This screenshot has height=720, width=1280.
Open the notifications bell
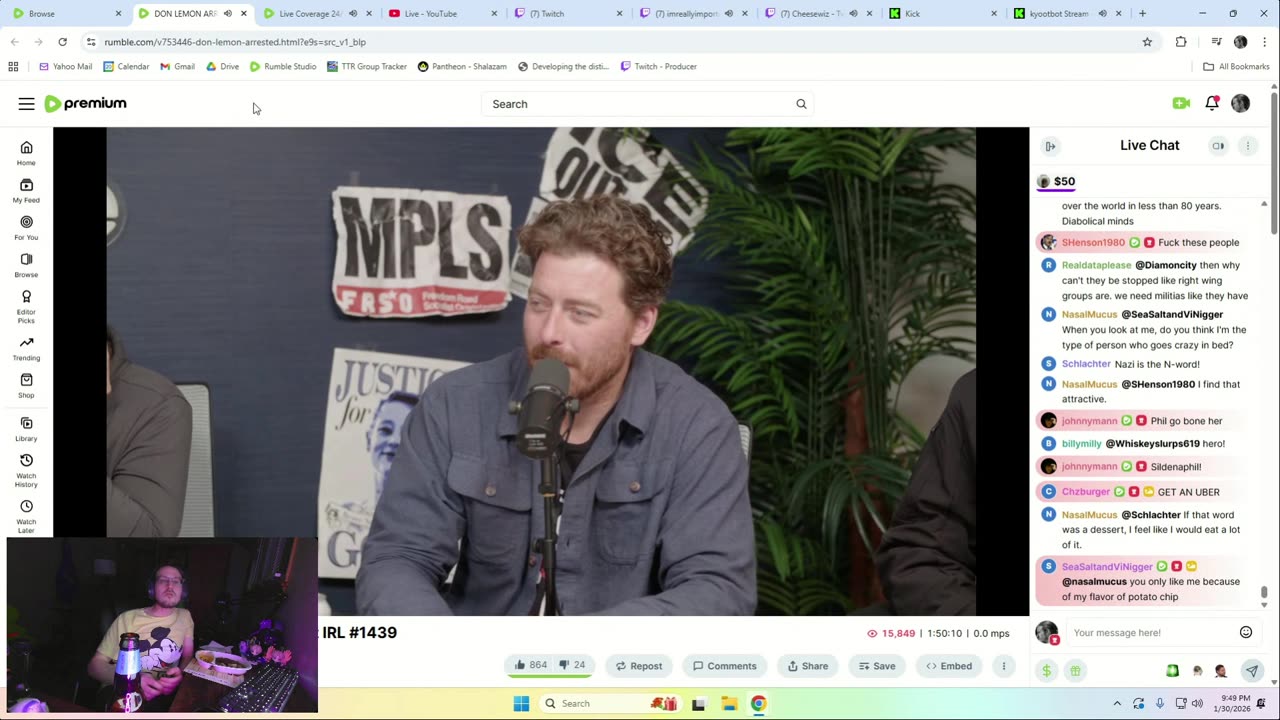pyautogui.click(x=1212, y=103)
